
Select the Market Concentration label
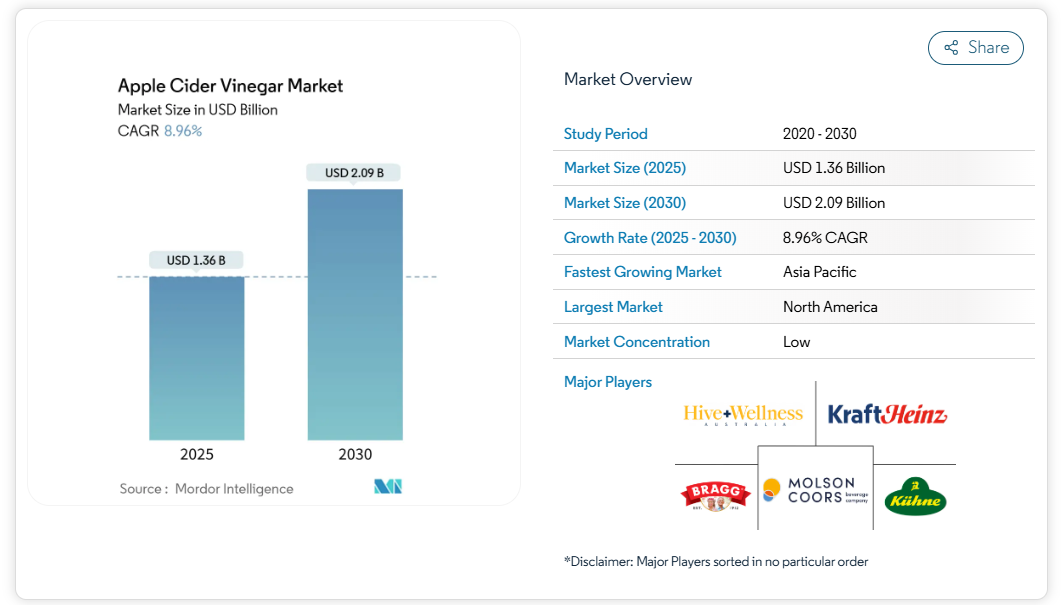tap(637, 342)
